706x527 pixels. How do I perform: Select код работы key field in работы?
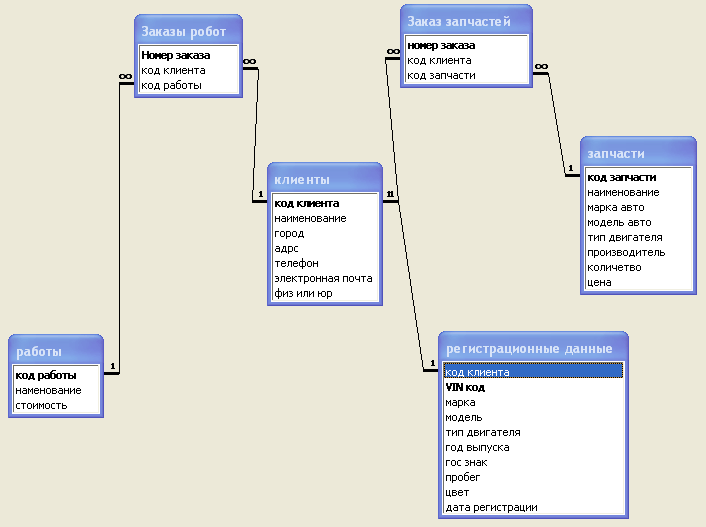click(x=56, y=375)
